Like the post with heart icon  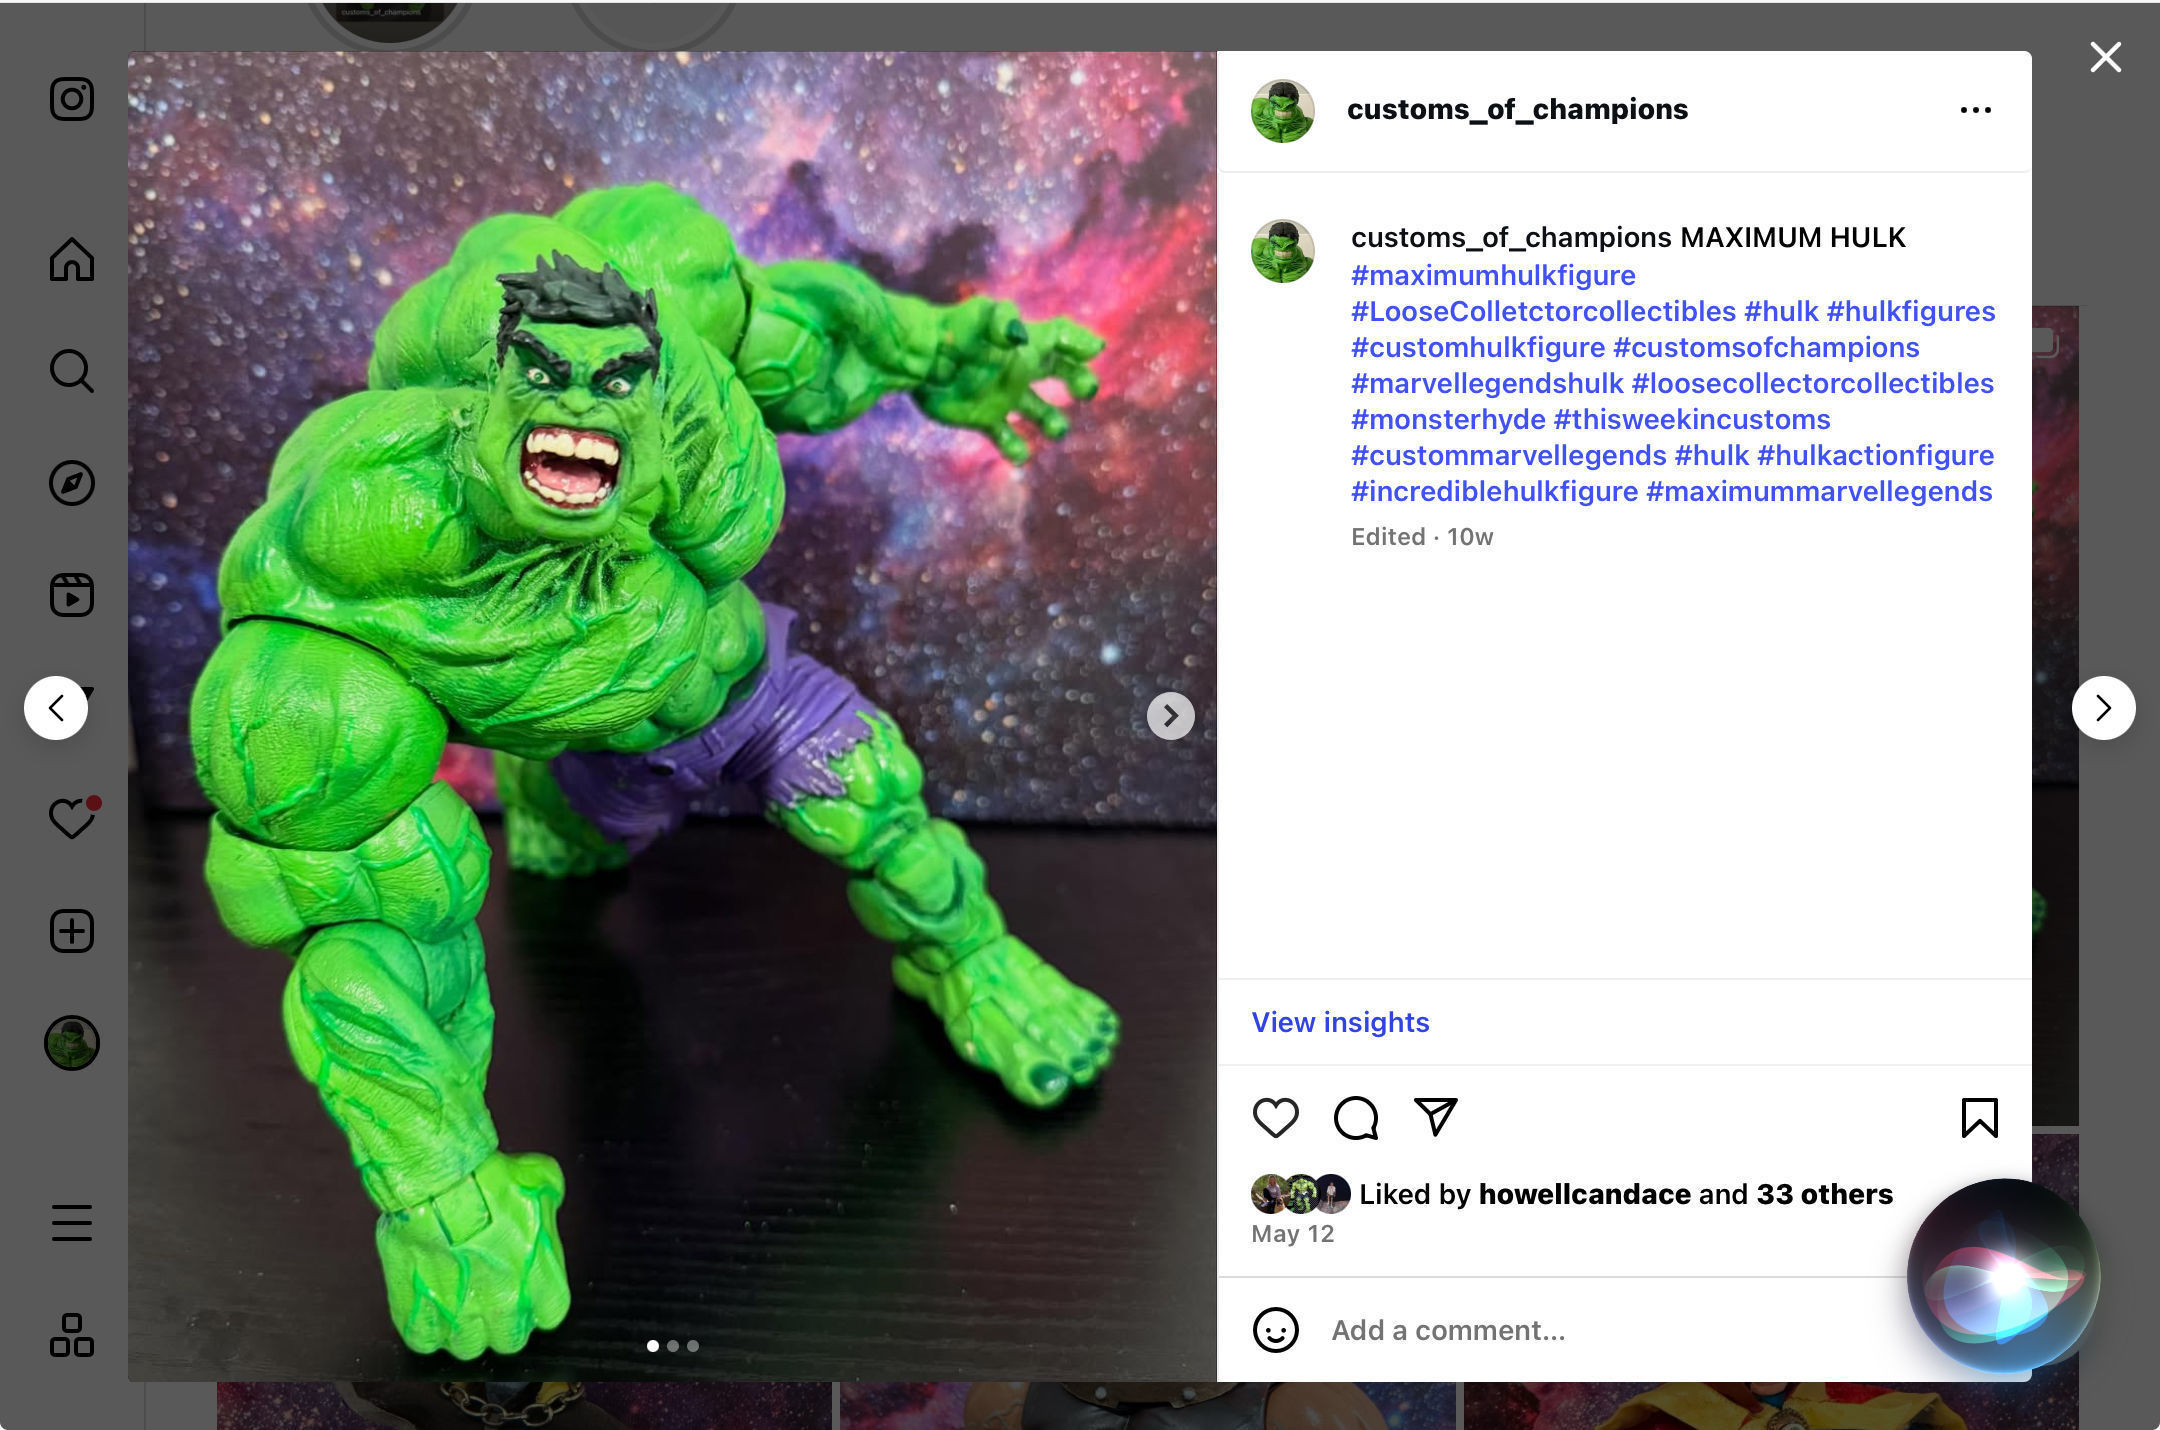click(1275, 1117)
